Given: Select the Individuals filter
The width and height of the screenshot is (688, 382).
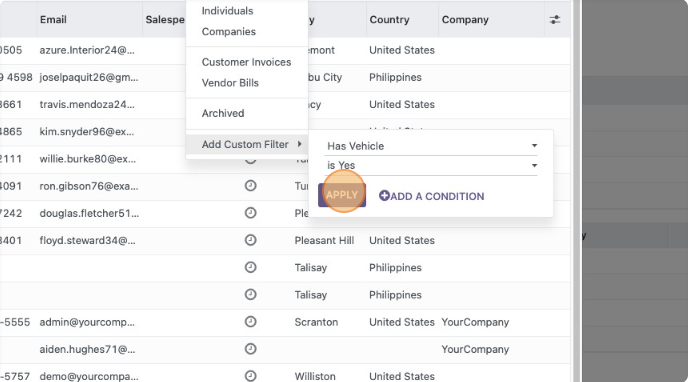Looking at the screenshot, I should tap(227, 11).
